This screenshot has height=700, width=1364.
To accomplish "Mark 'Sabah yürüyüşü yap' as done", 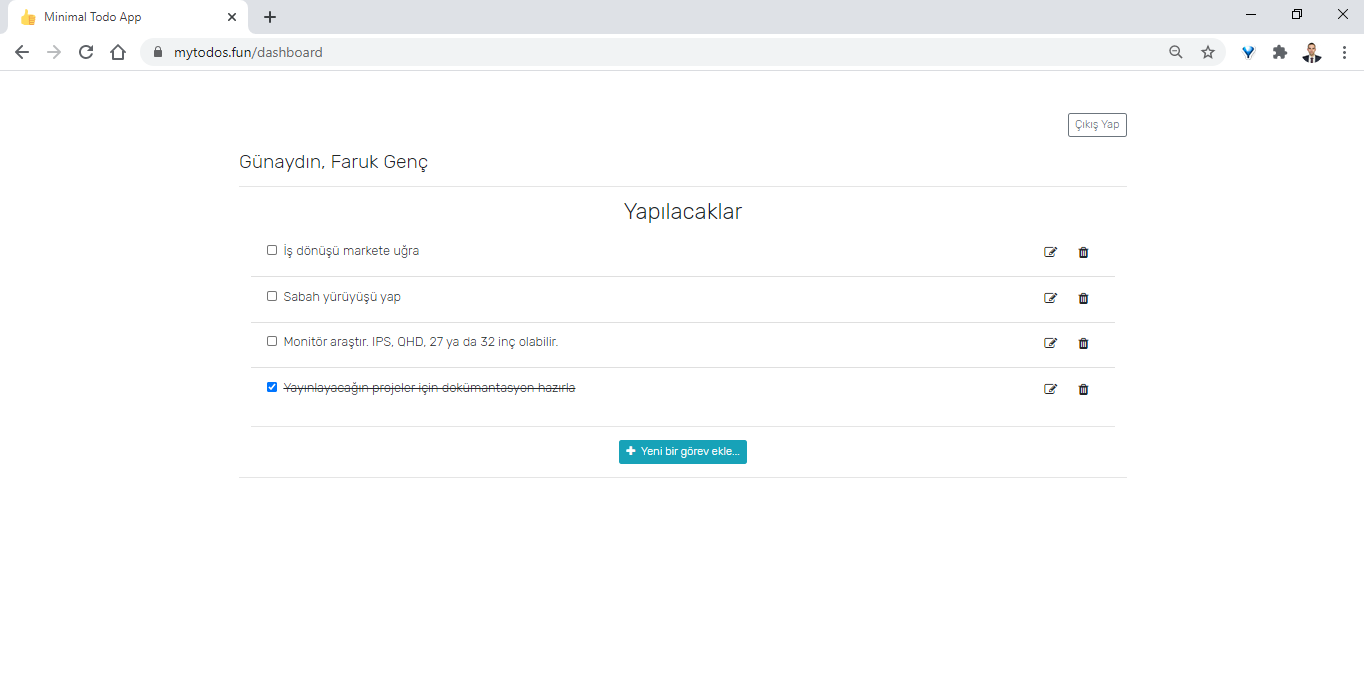I will click(x=272, y=296).
